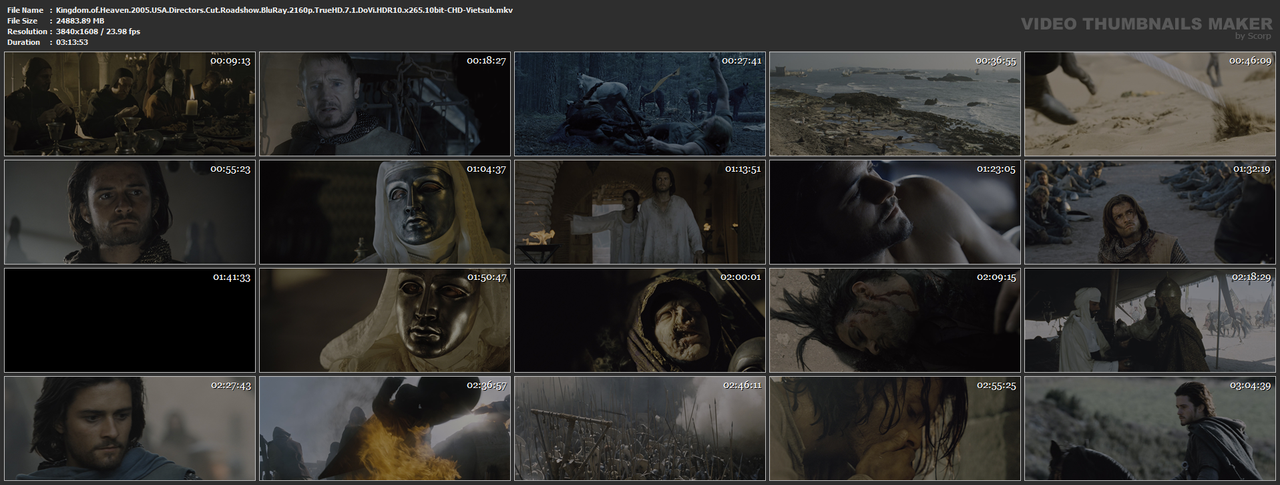
Task: Open the fire thumbnail at 02:36:57
Action: (385, 428)
